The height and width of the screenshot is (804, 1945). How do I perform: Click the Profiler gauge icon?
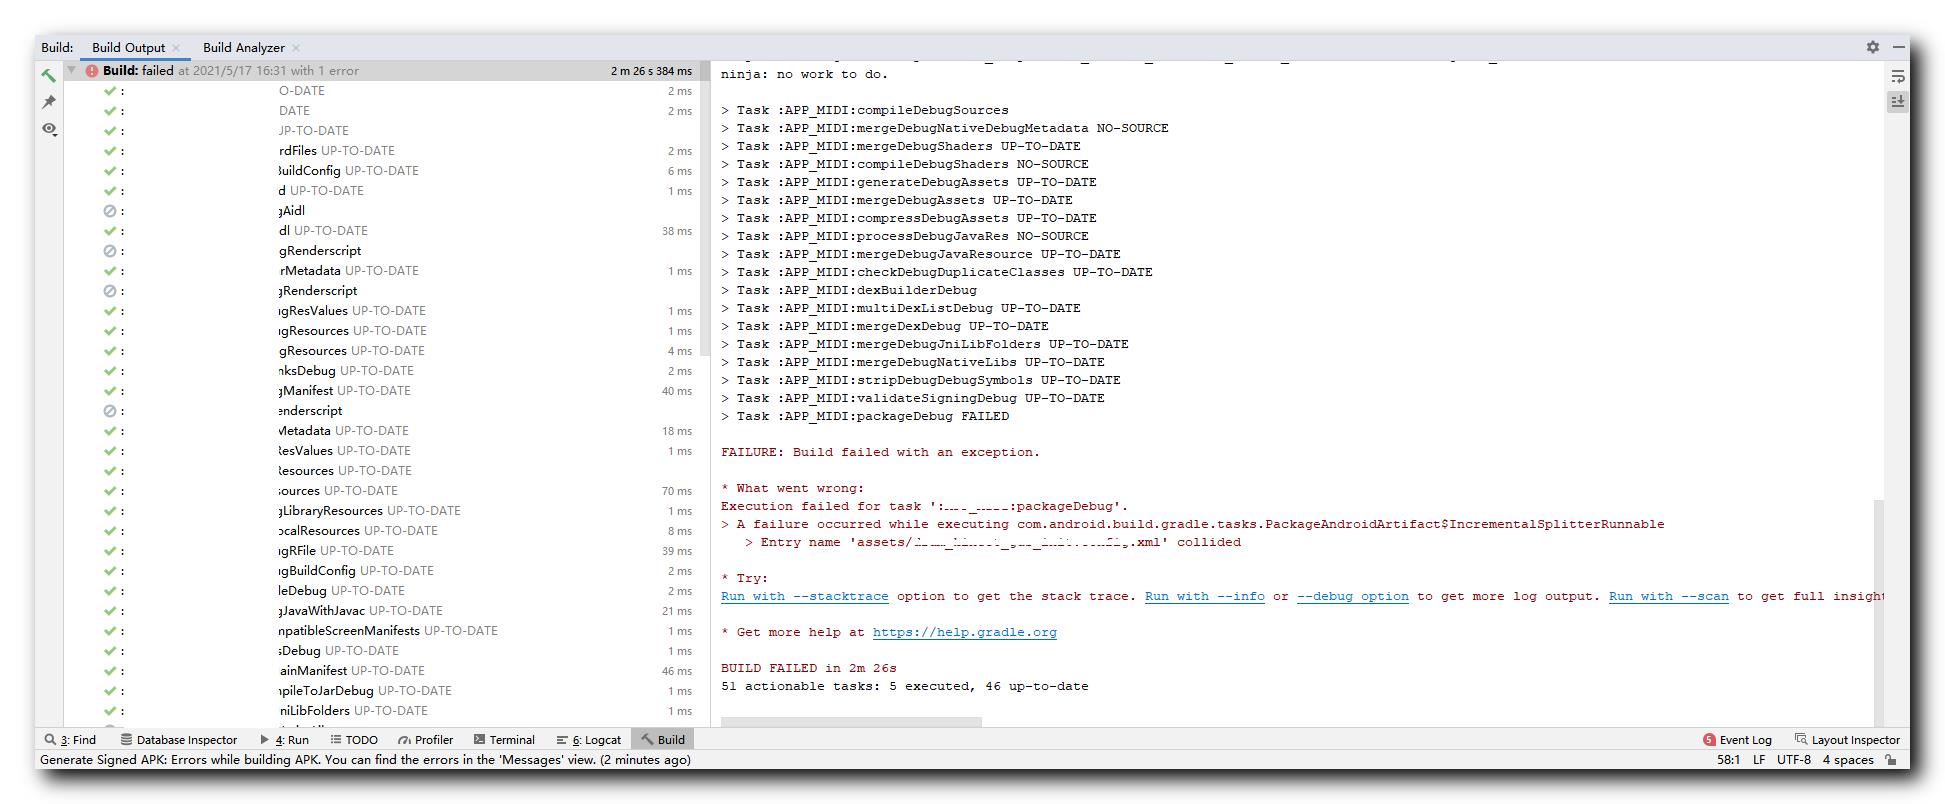coord(404,740)
